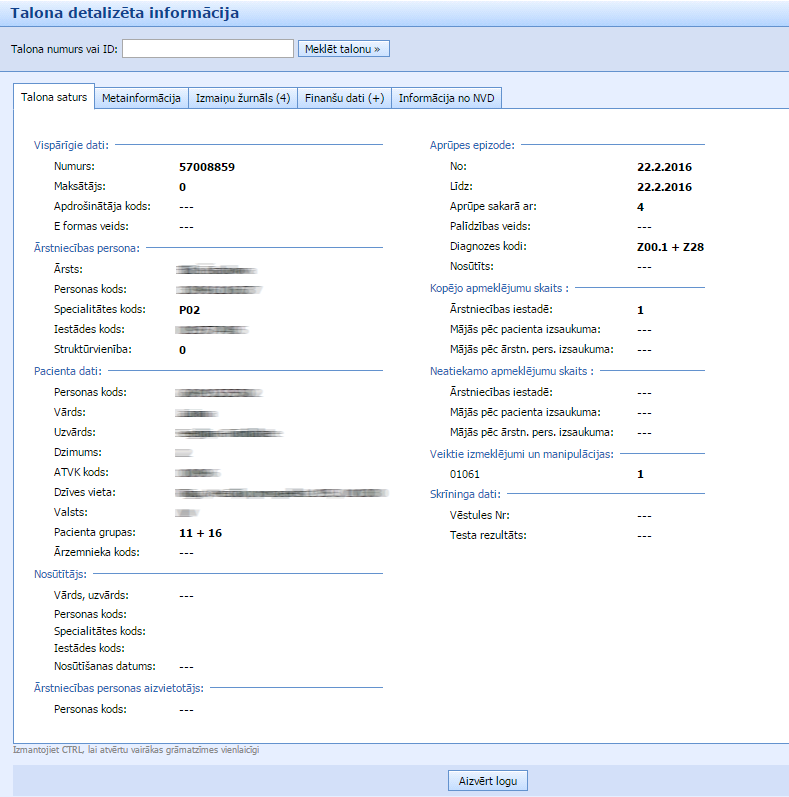Image resolution: width=789 pixels, height=797 pixels.
Task: Click the specialty code value P02
Action: [190, 310]
